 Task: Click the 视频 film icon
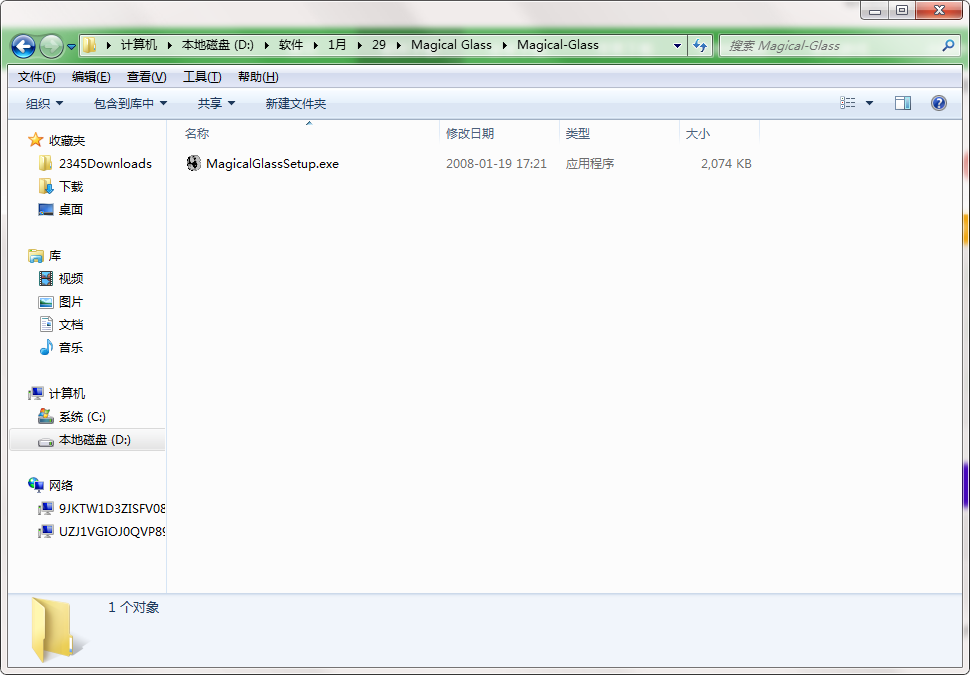pyautogui.click(x=46, y=278)
